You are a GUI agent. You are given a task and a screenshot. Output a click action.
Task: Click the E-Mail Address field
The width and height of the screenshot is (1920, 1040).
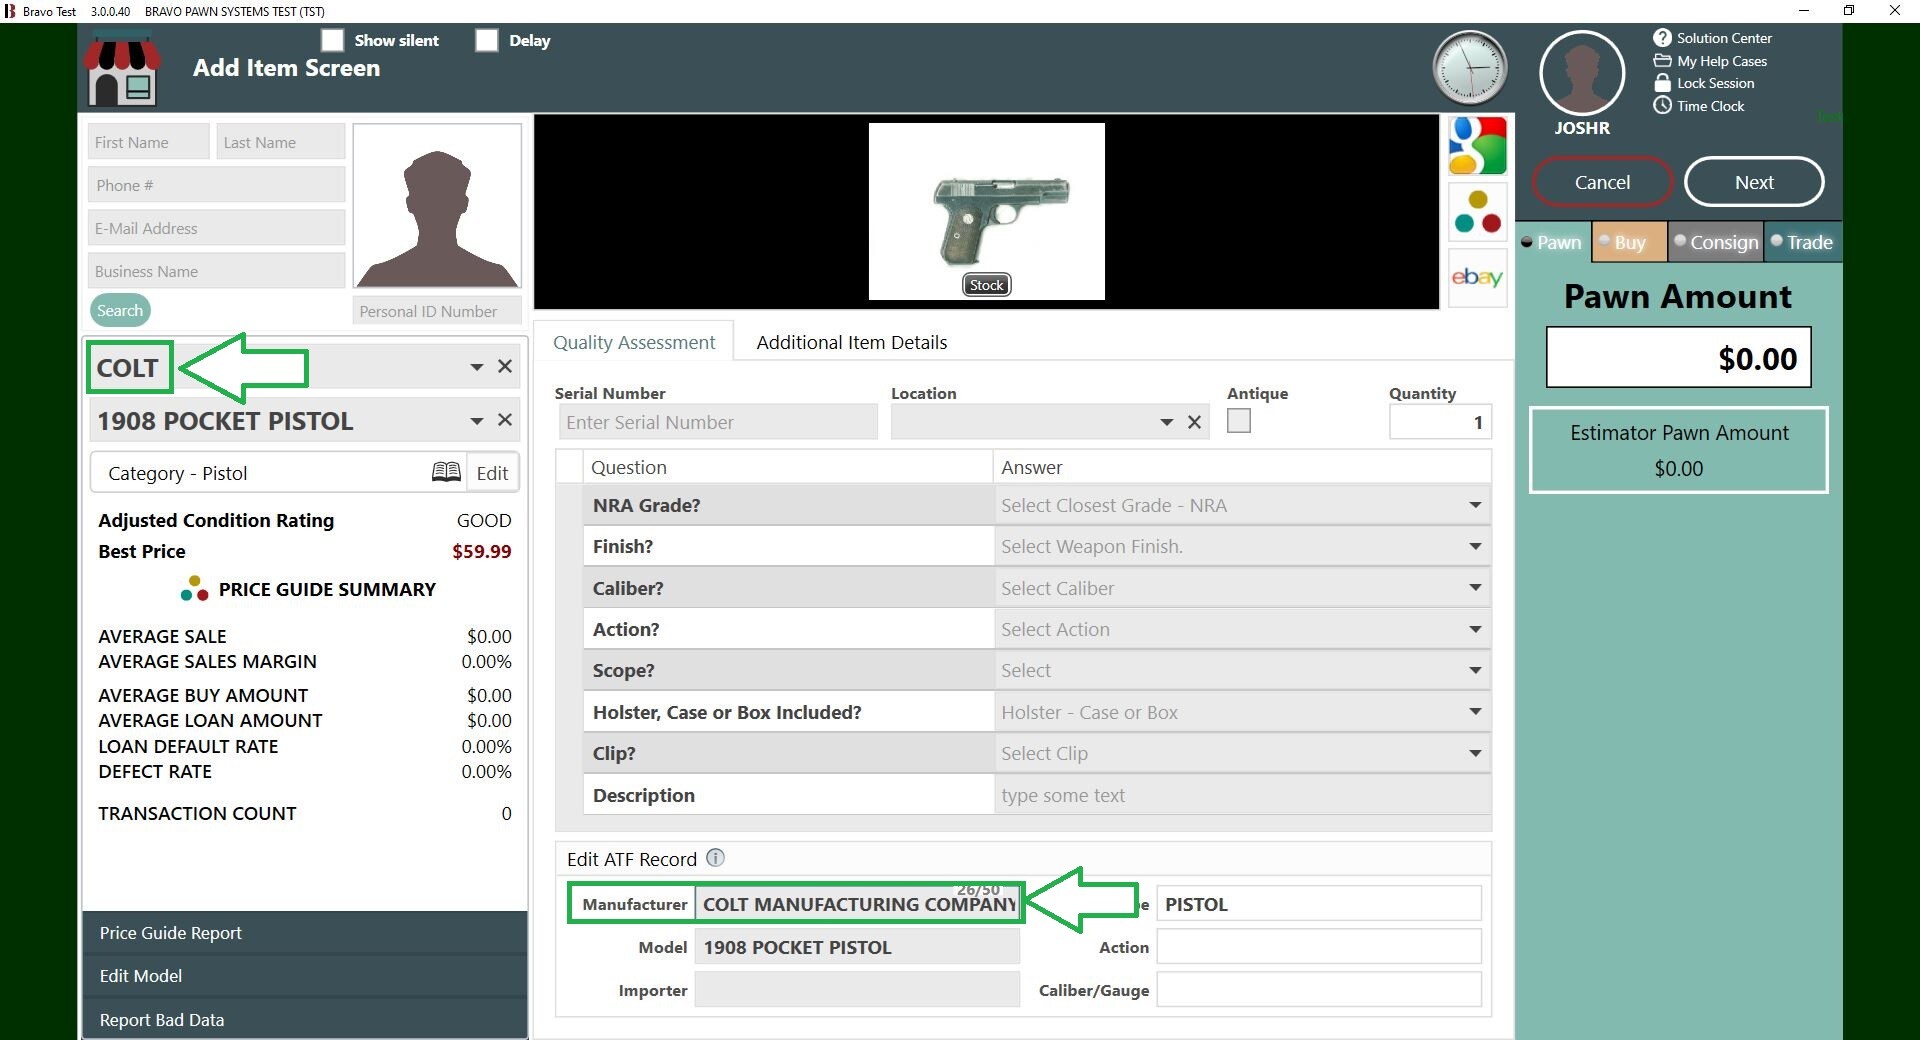pos(216,228)
